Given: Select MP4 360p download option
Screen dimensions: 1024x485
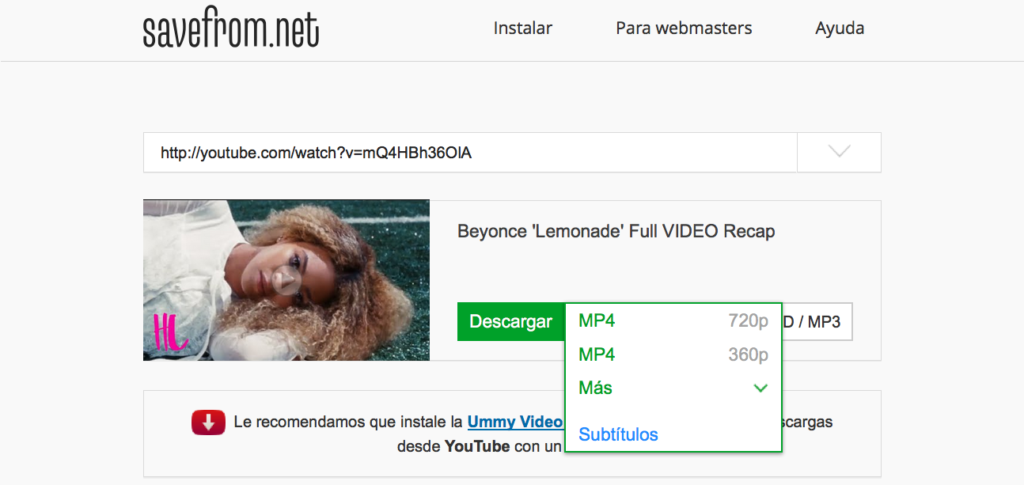Looking at the screenshot, I should click(673, 355).
